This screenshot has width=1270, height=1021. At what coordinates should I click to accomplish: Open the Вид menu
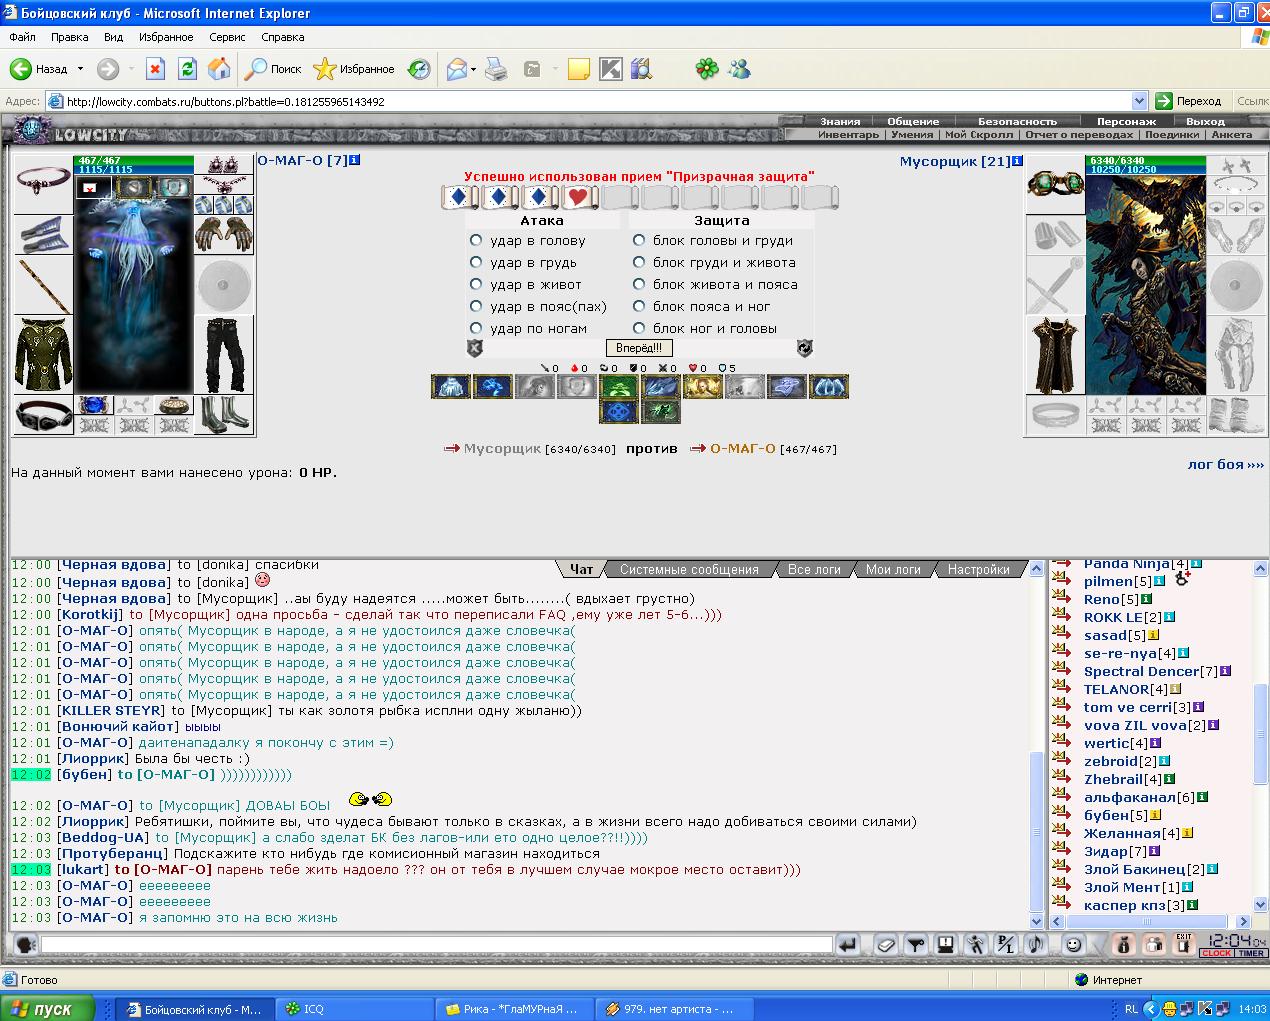coord(113,37)
